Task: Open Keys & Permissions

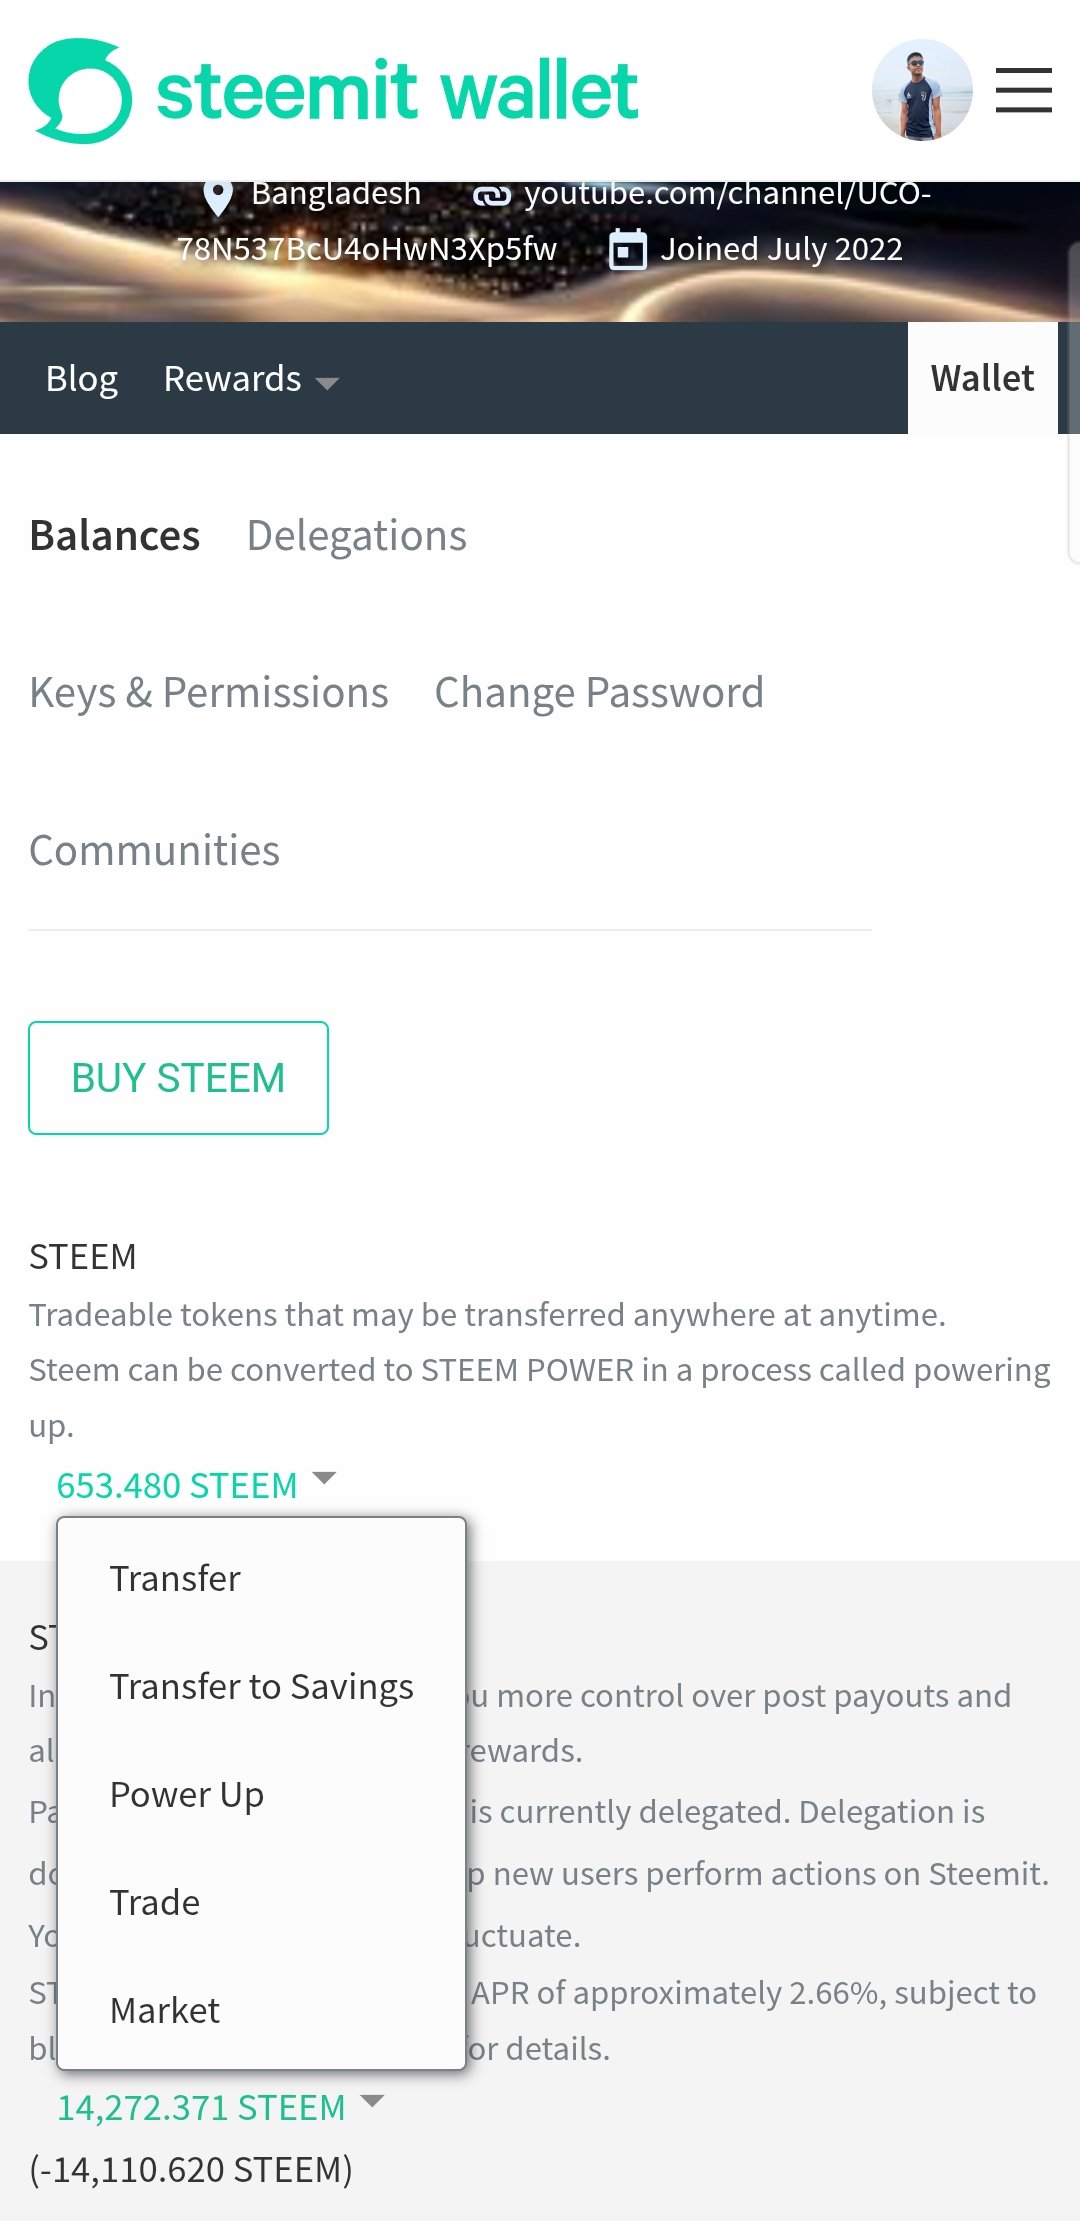Action: 209,693
